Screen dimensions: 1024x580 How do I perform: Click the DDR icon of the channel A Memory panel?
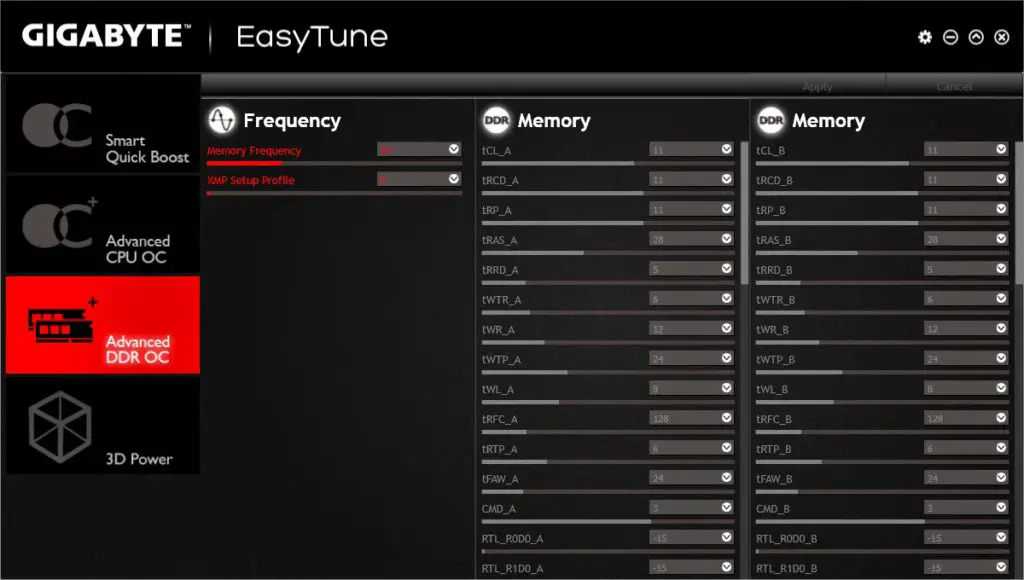496,120
